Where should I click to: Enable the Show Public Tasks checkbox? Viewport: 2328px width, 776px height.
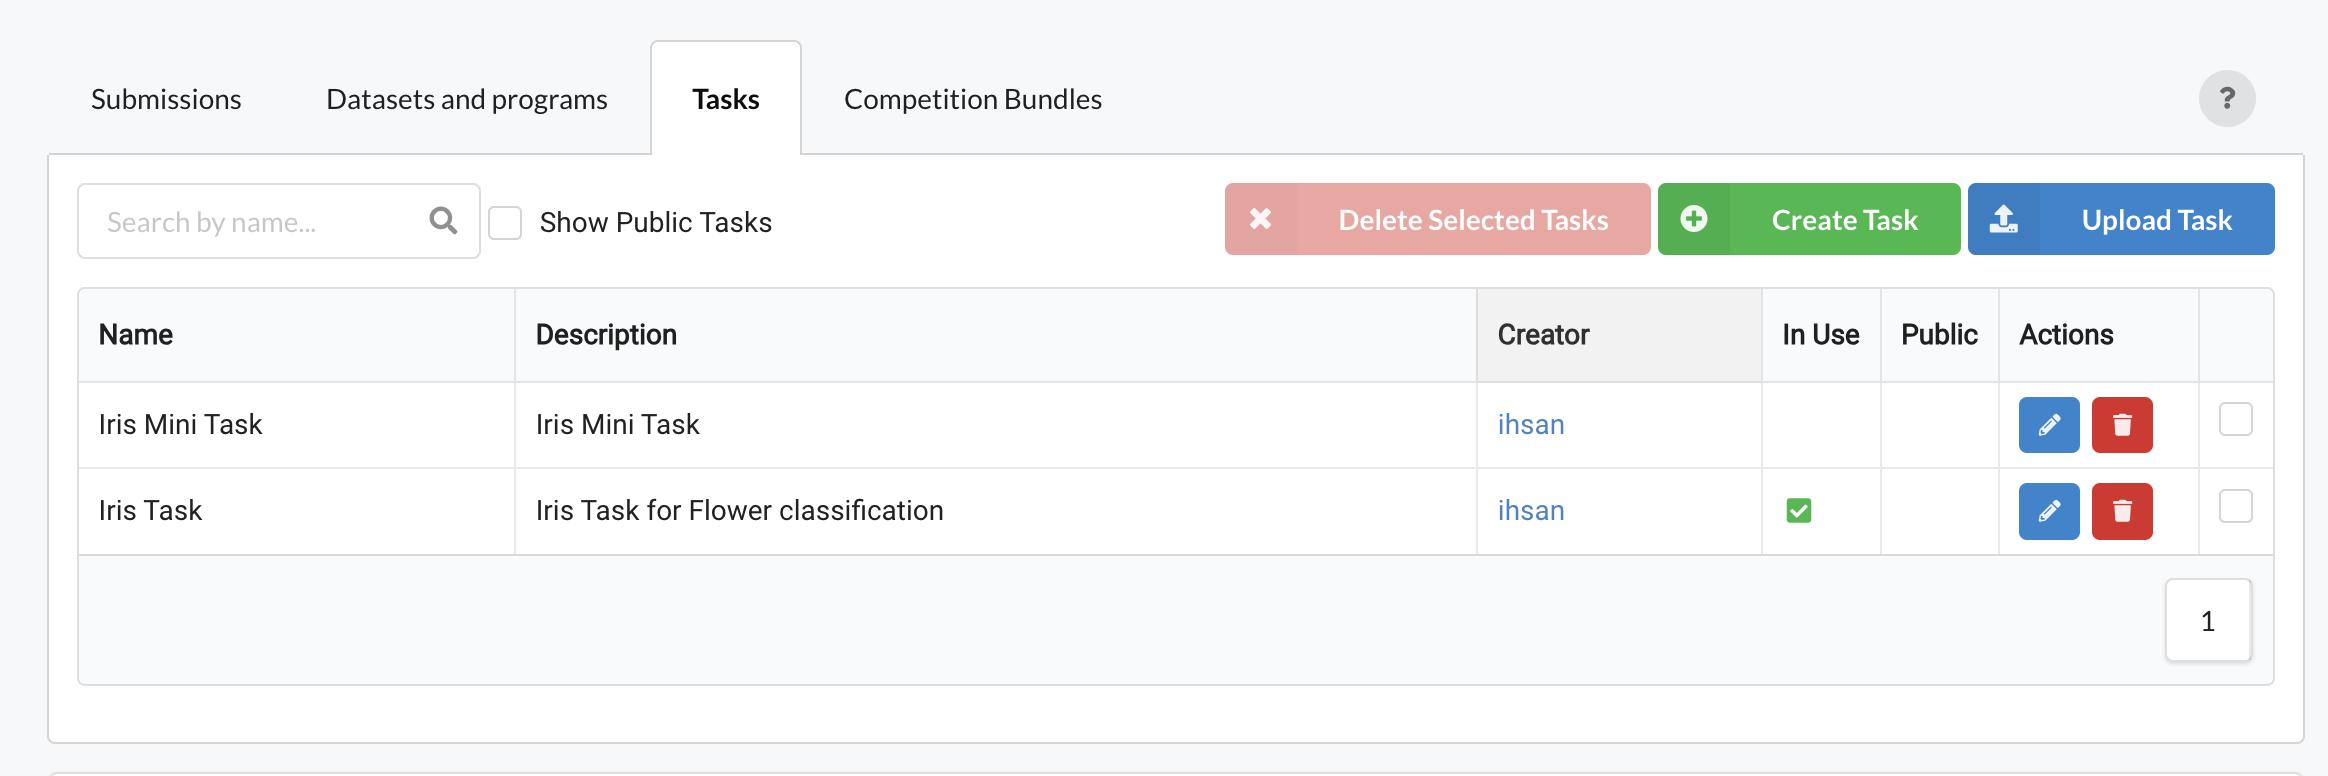click(x=505, y=222)
